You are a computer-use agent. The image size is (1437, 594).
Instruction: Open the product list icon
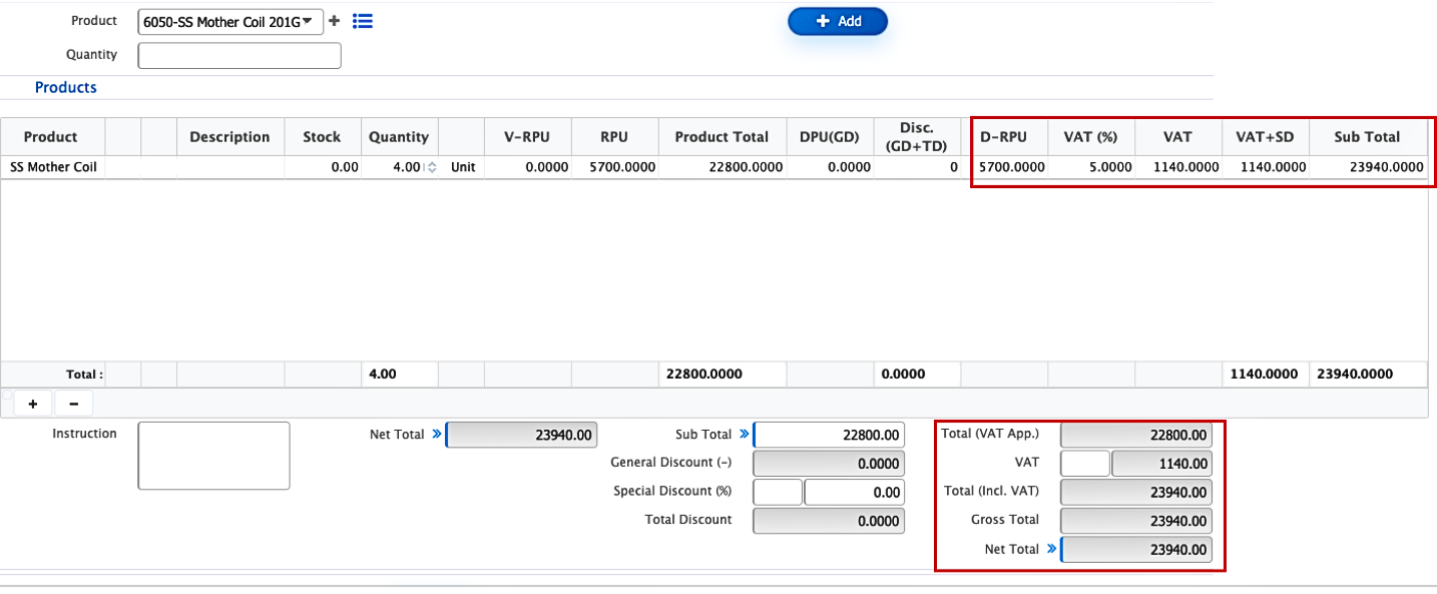click(363, 21)
